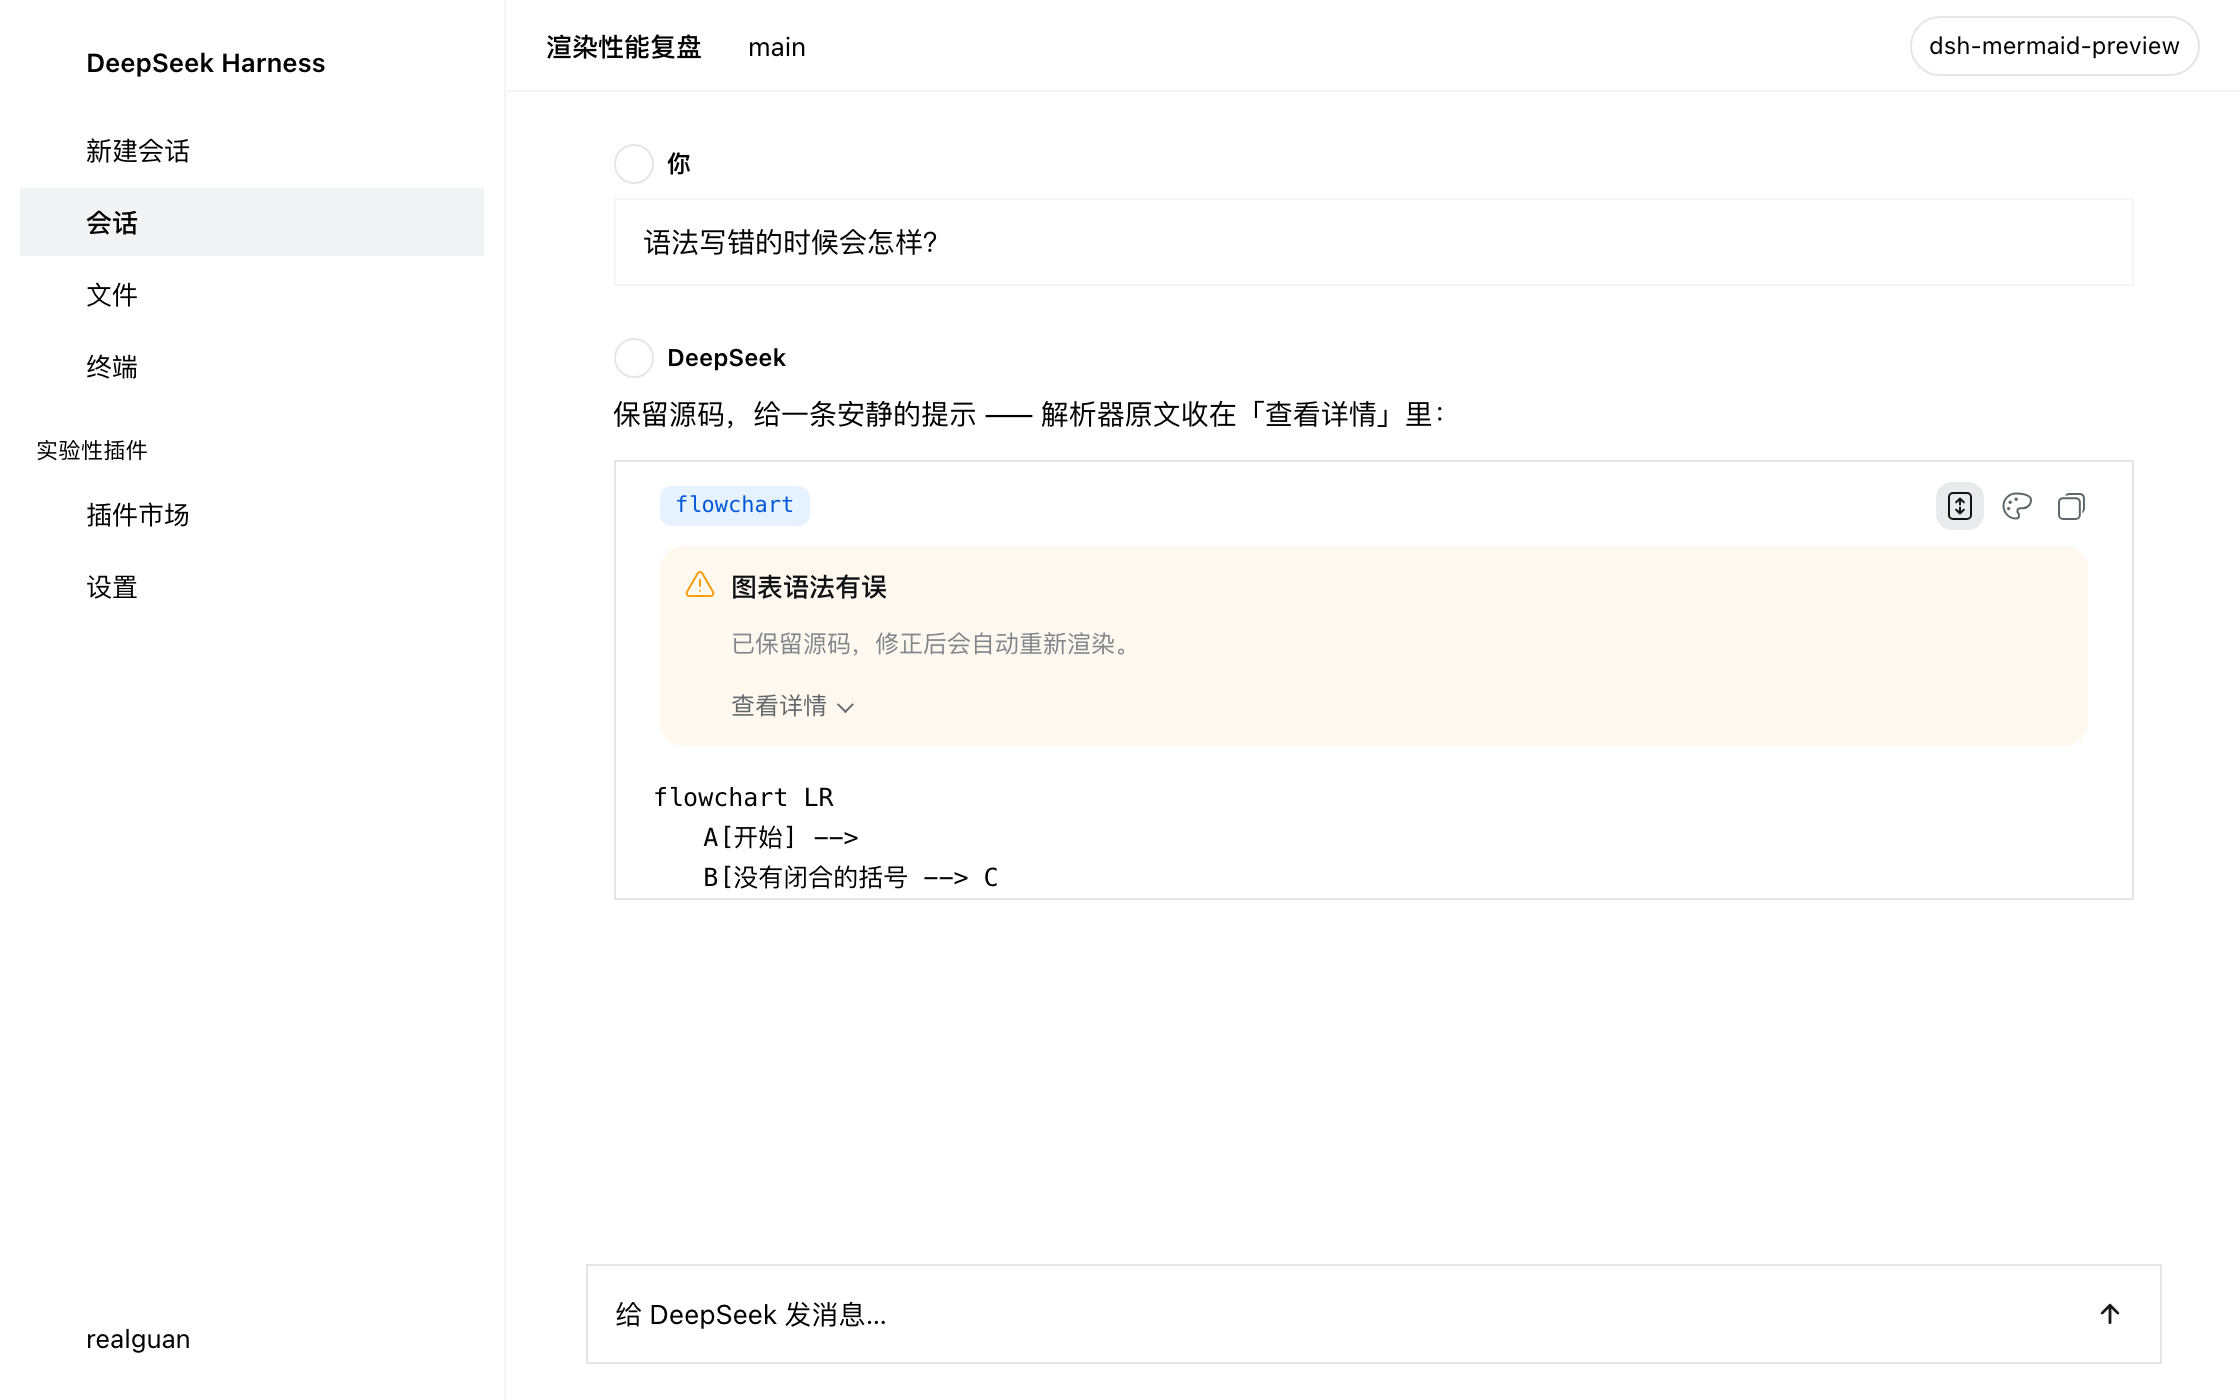
Task: Focus the 给 DeepSeek 发消息 input field
Action: (1374, 1314)
